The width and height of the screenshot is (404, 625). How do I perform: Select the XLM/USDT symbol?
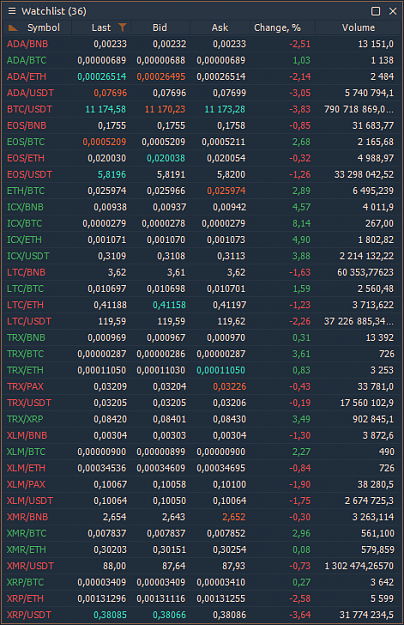[x=29, y=501]
